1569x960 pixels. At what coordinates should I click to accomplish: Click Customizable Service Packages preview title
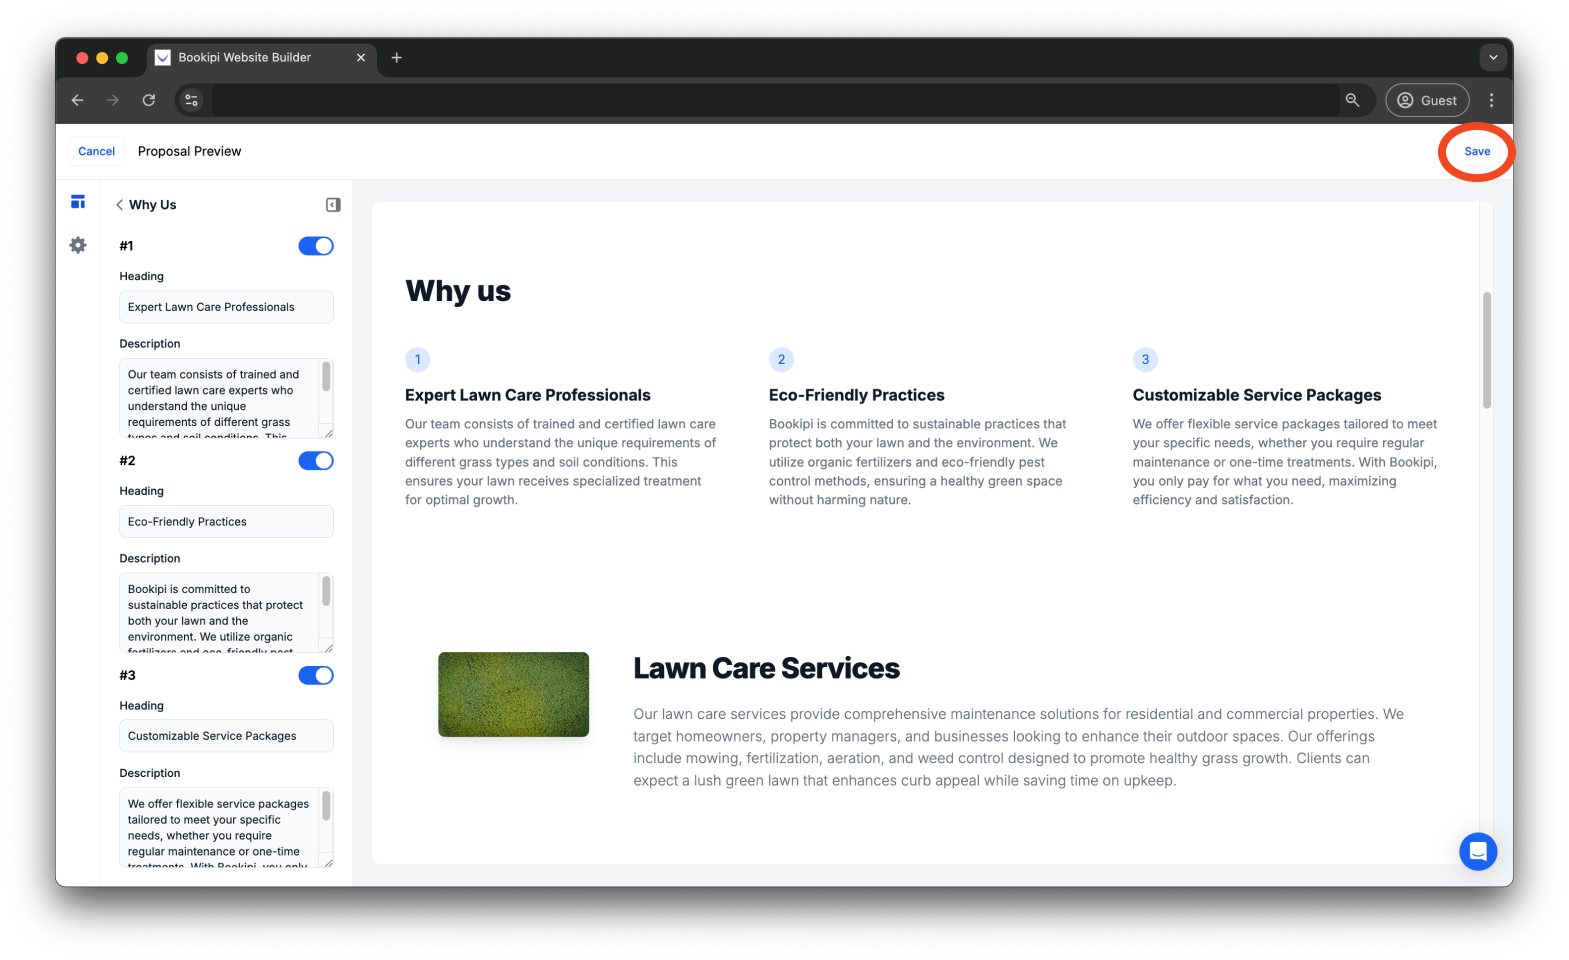tap(1257, 395)
